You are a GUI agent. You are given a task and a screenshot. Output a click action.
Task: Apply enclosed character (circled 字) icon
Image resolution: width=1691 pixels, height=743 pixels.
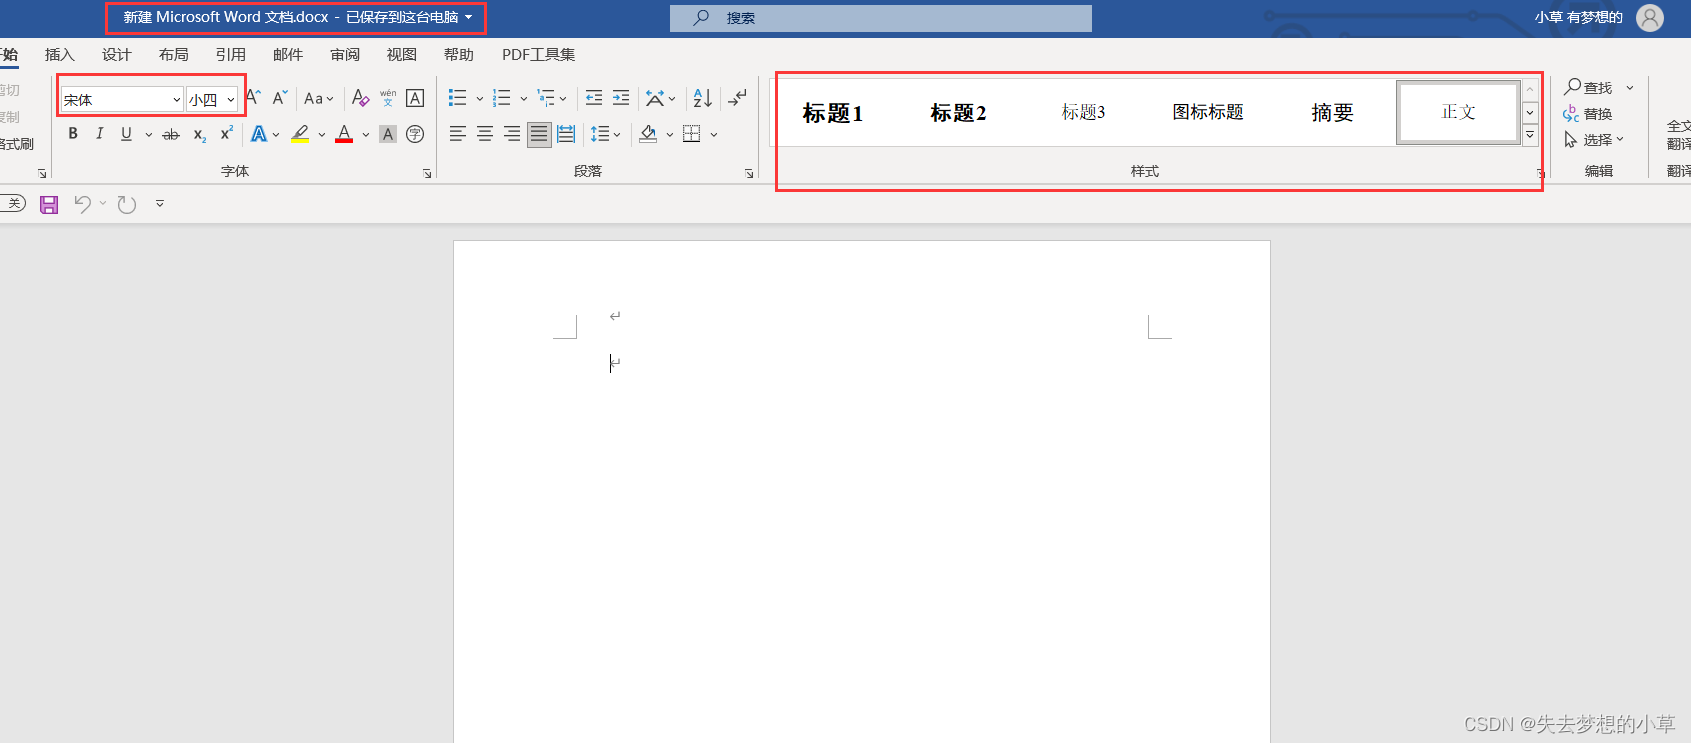[415, 134]
